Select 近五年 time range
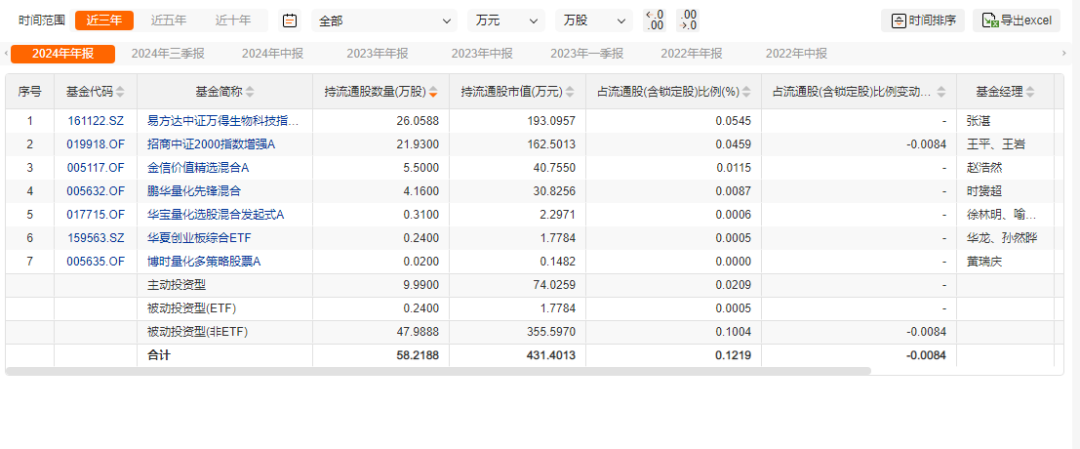 [169, 20]
